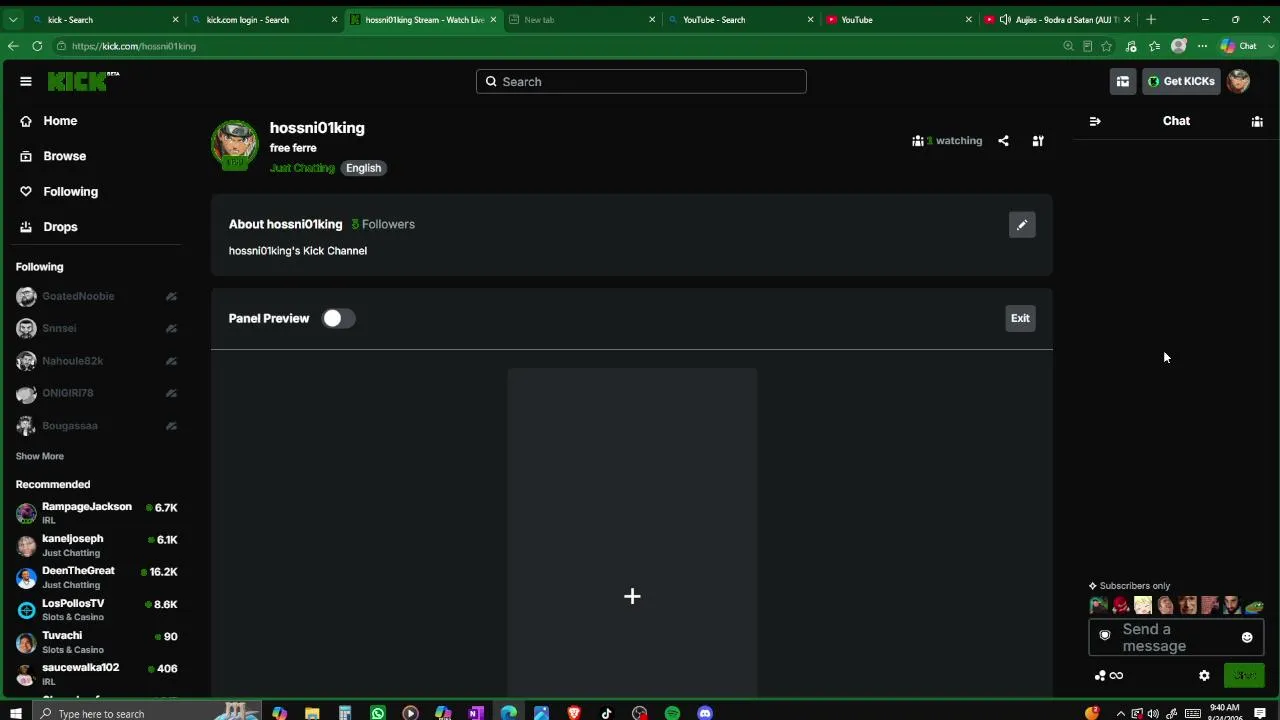1280x720 pixels.
Task: Edit the About hossni01king section
Action: click(1022, 225)
